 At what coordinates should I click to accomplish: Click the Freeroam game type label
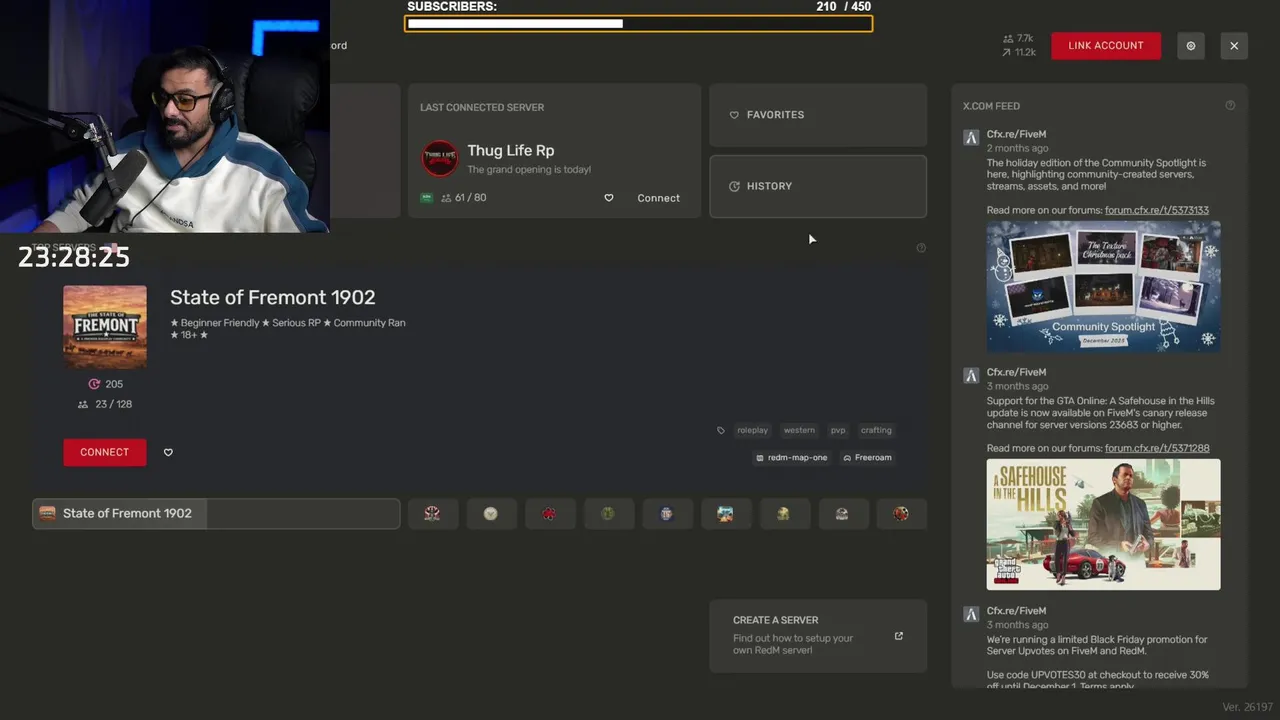tap(866, 458)
